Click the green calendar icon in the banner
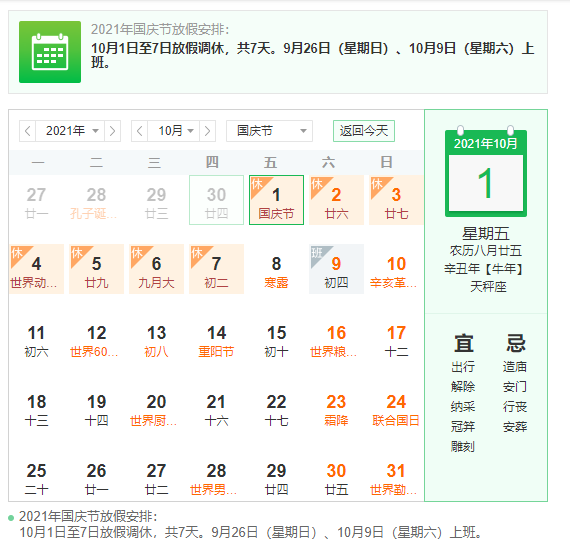 (50, 52)
